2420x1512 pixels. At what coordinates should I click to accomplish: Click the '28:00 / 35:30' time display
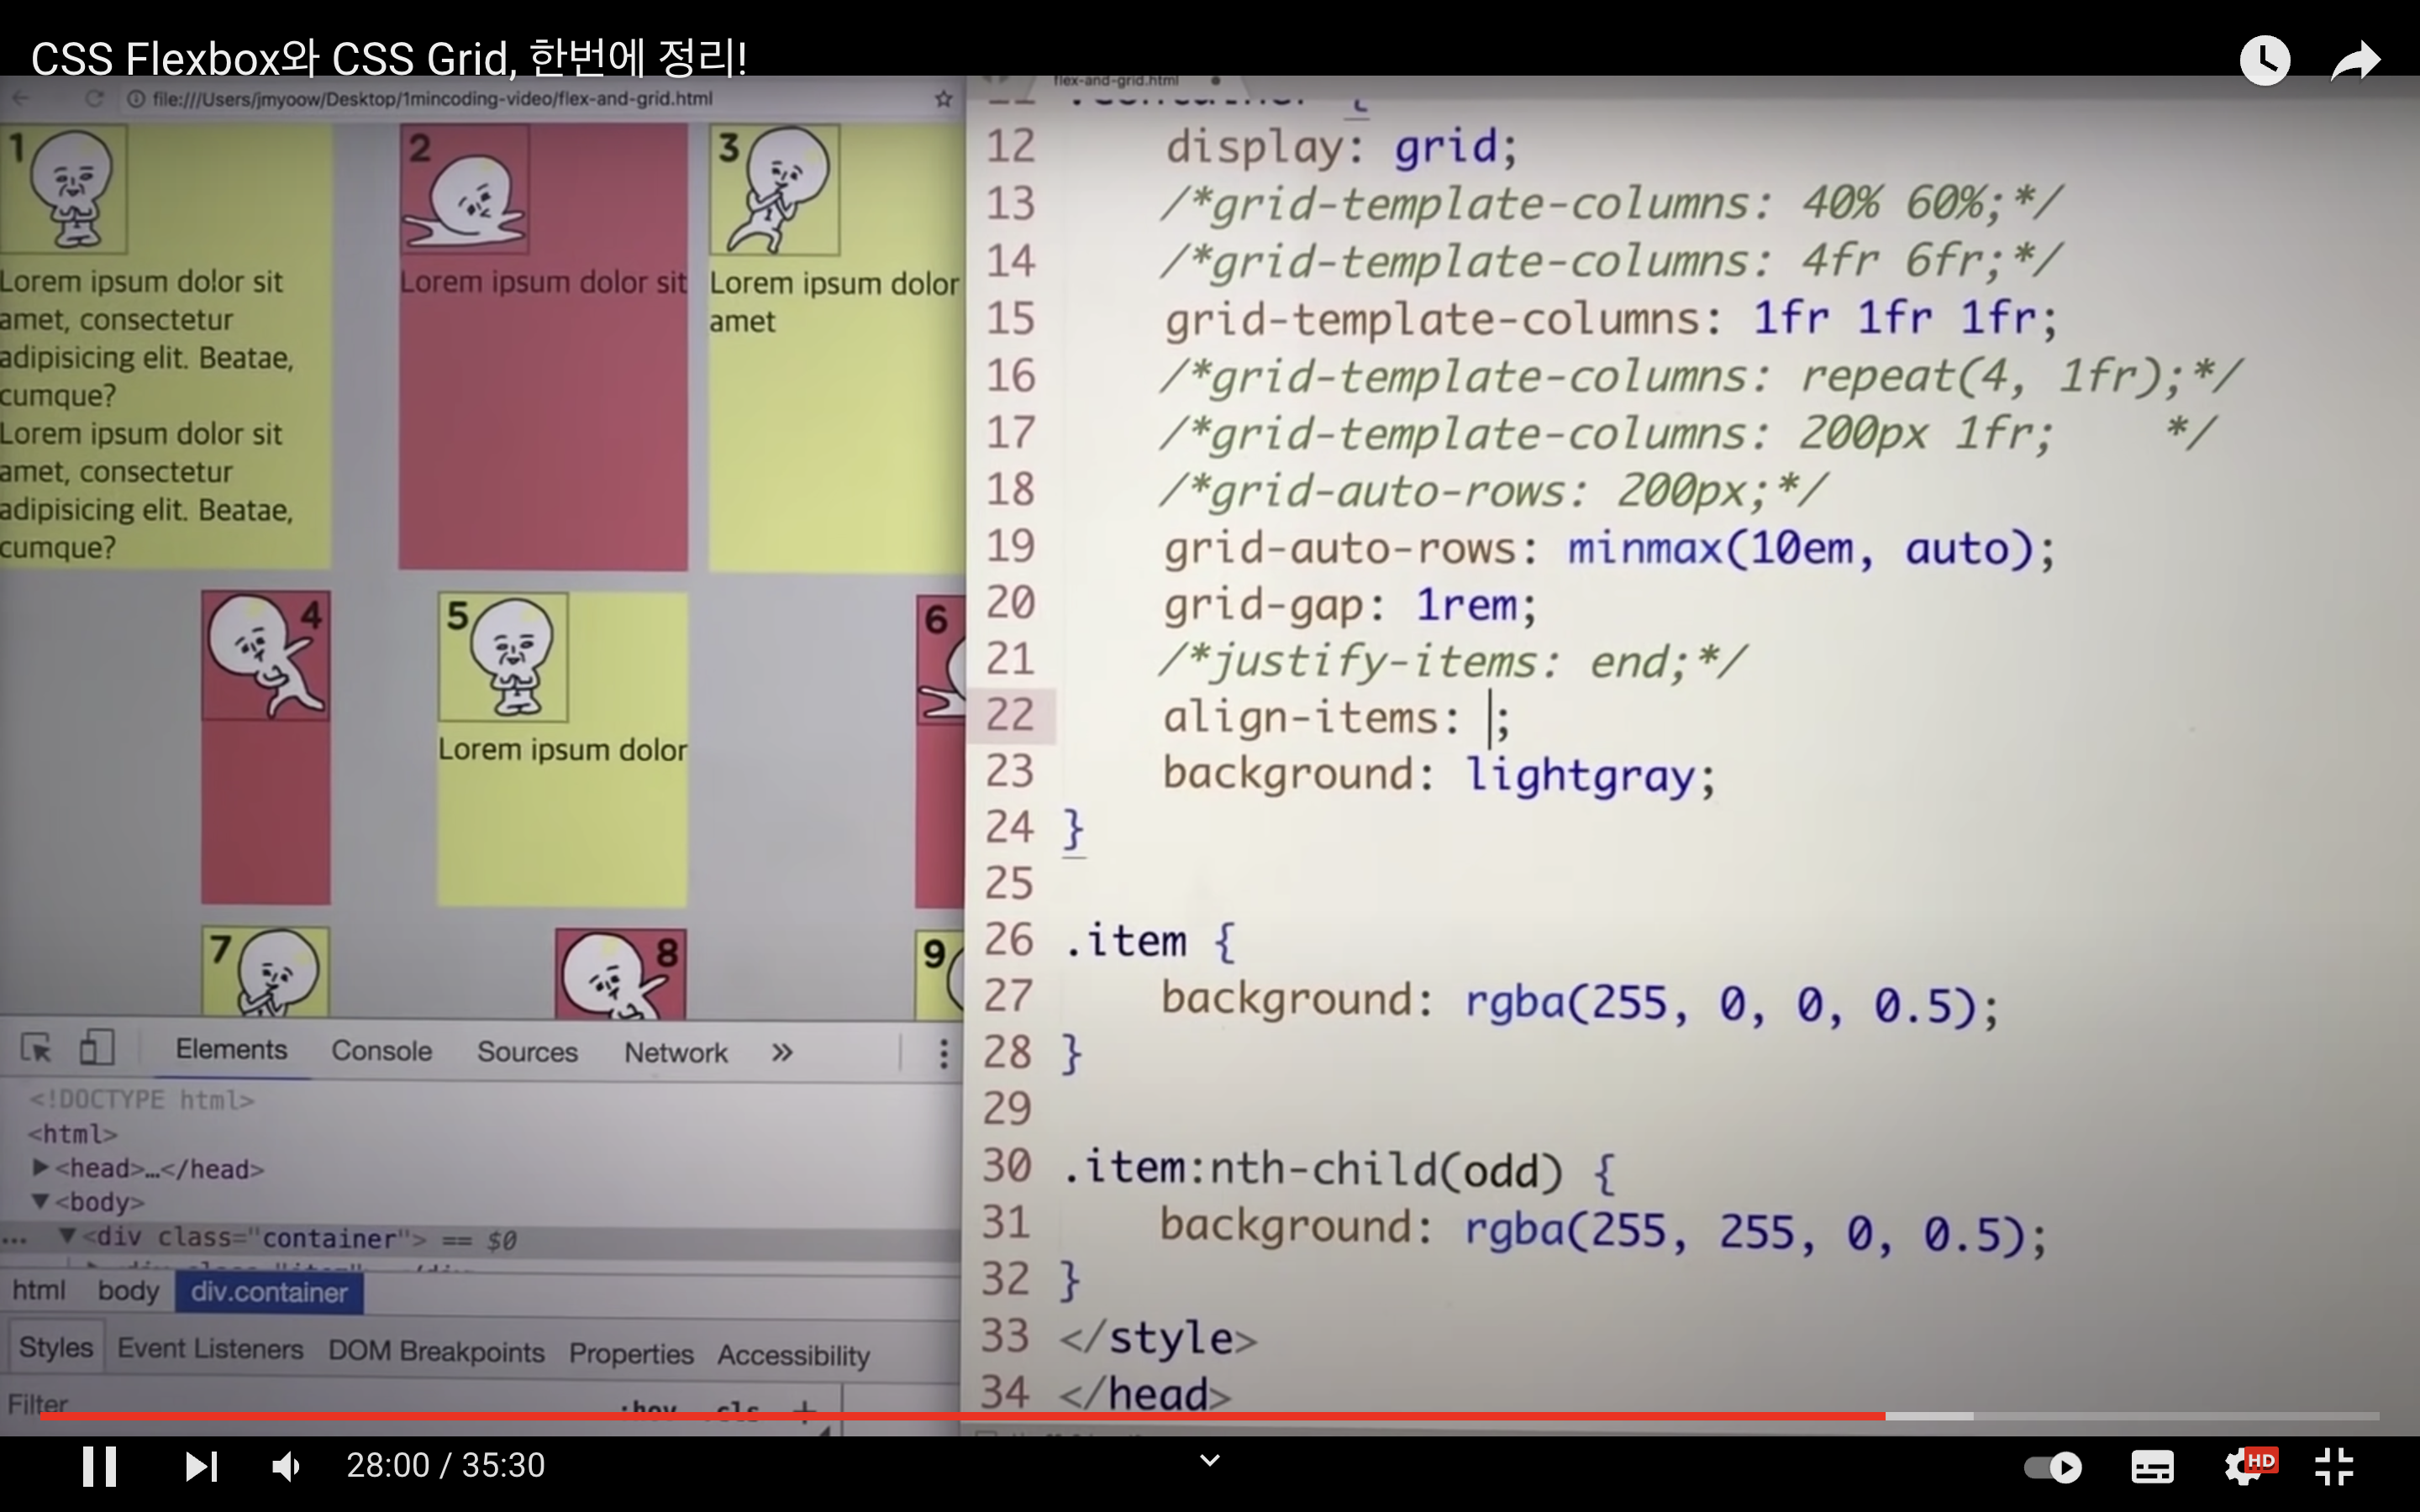(445, 1466)
